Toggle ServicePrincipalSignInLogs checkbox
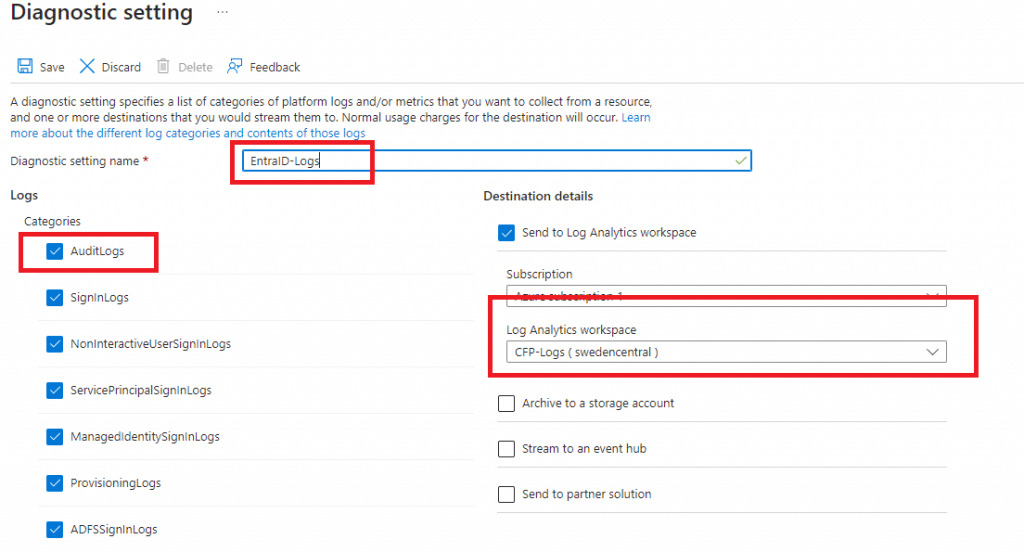Image resolution: width=1024 pixels, height=552 pixels. tap(55, 390)
